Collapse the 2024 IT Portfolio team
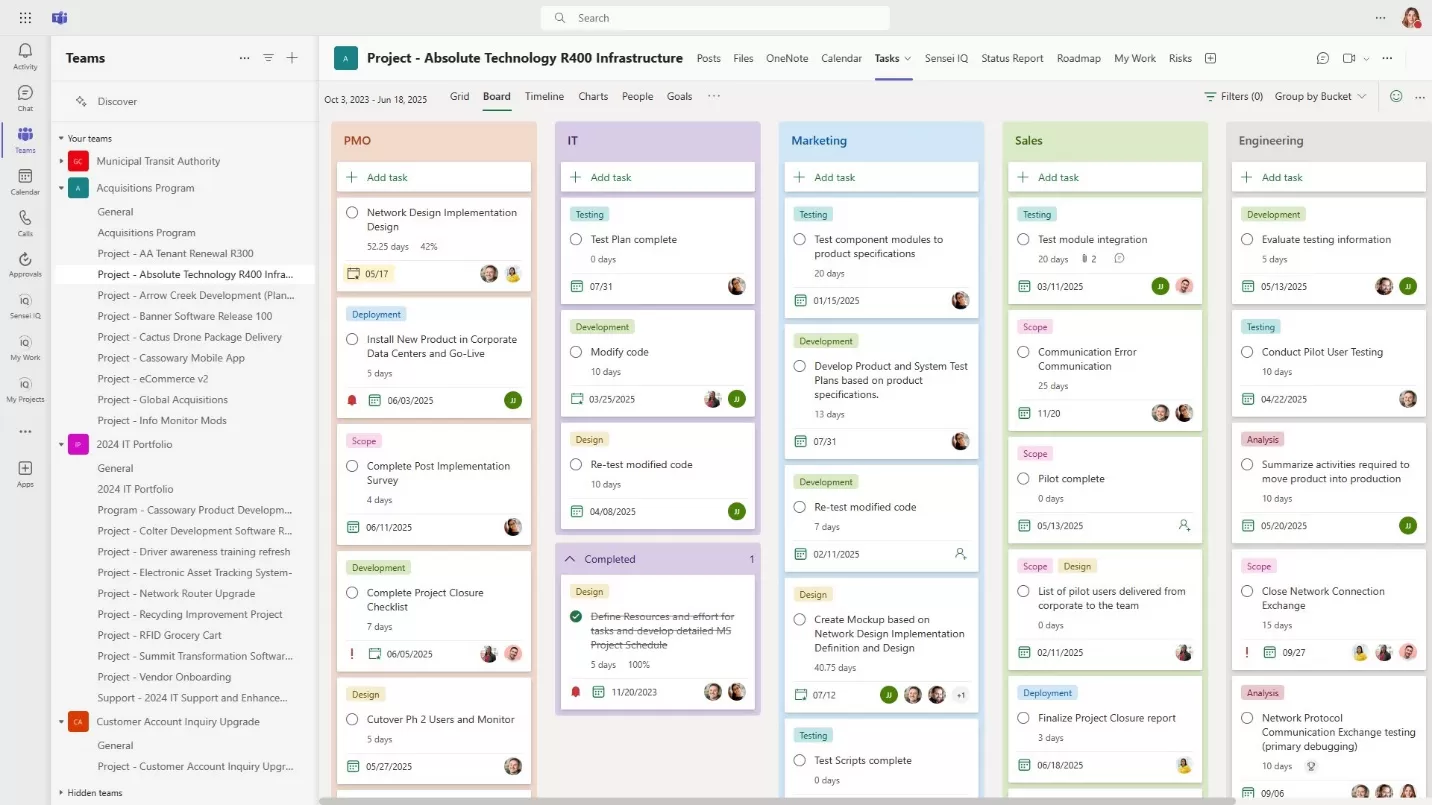This screenshot has width=1432, height=805. (x=60, y=444)
